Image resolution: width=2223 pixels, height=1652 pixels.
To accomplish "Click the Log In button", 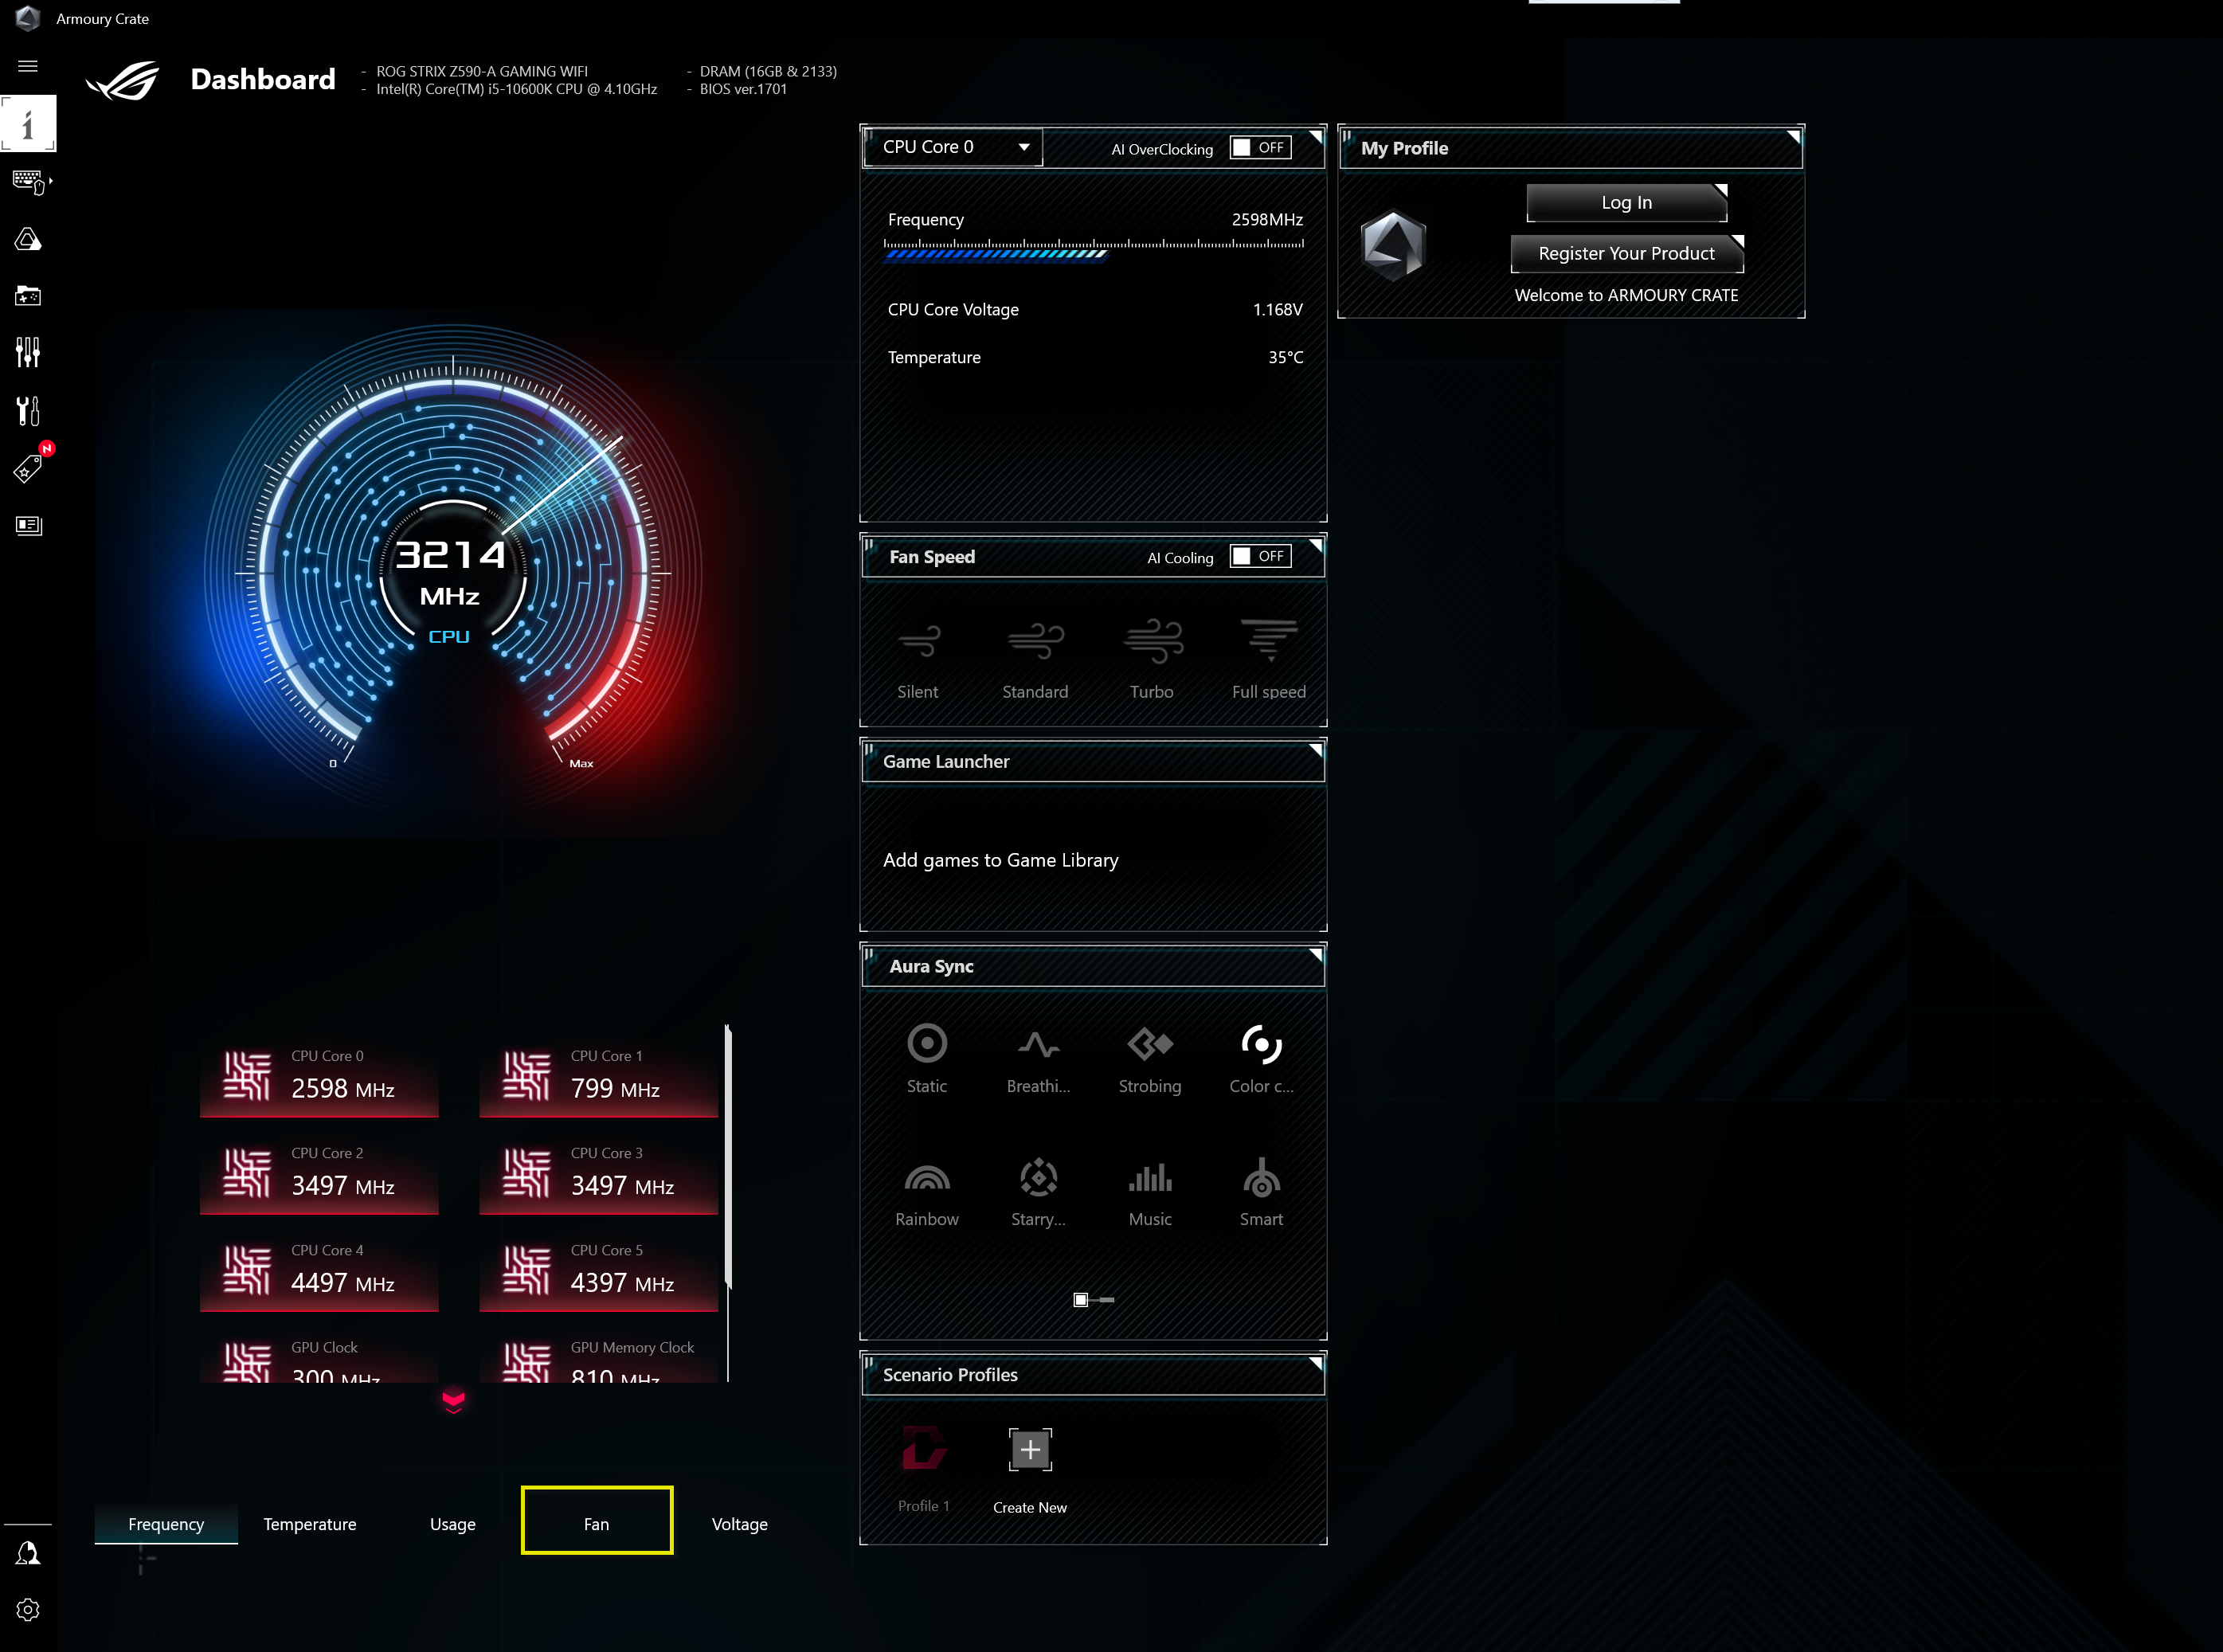I will click(1627, 203).
